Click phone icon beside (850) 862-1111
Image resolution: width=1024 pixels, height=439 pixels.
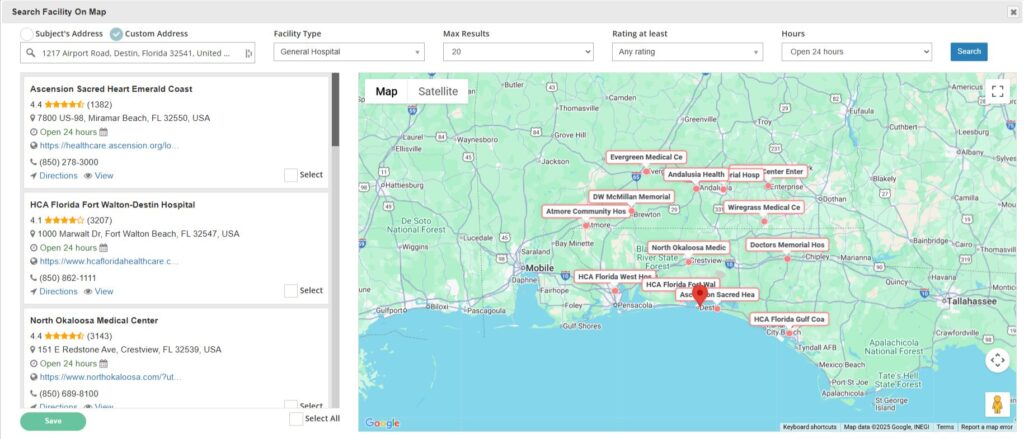[x=33, y=278]
